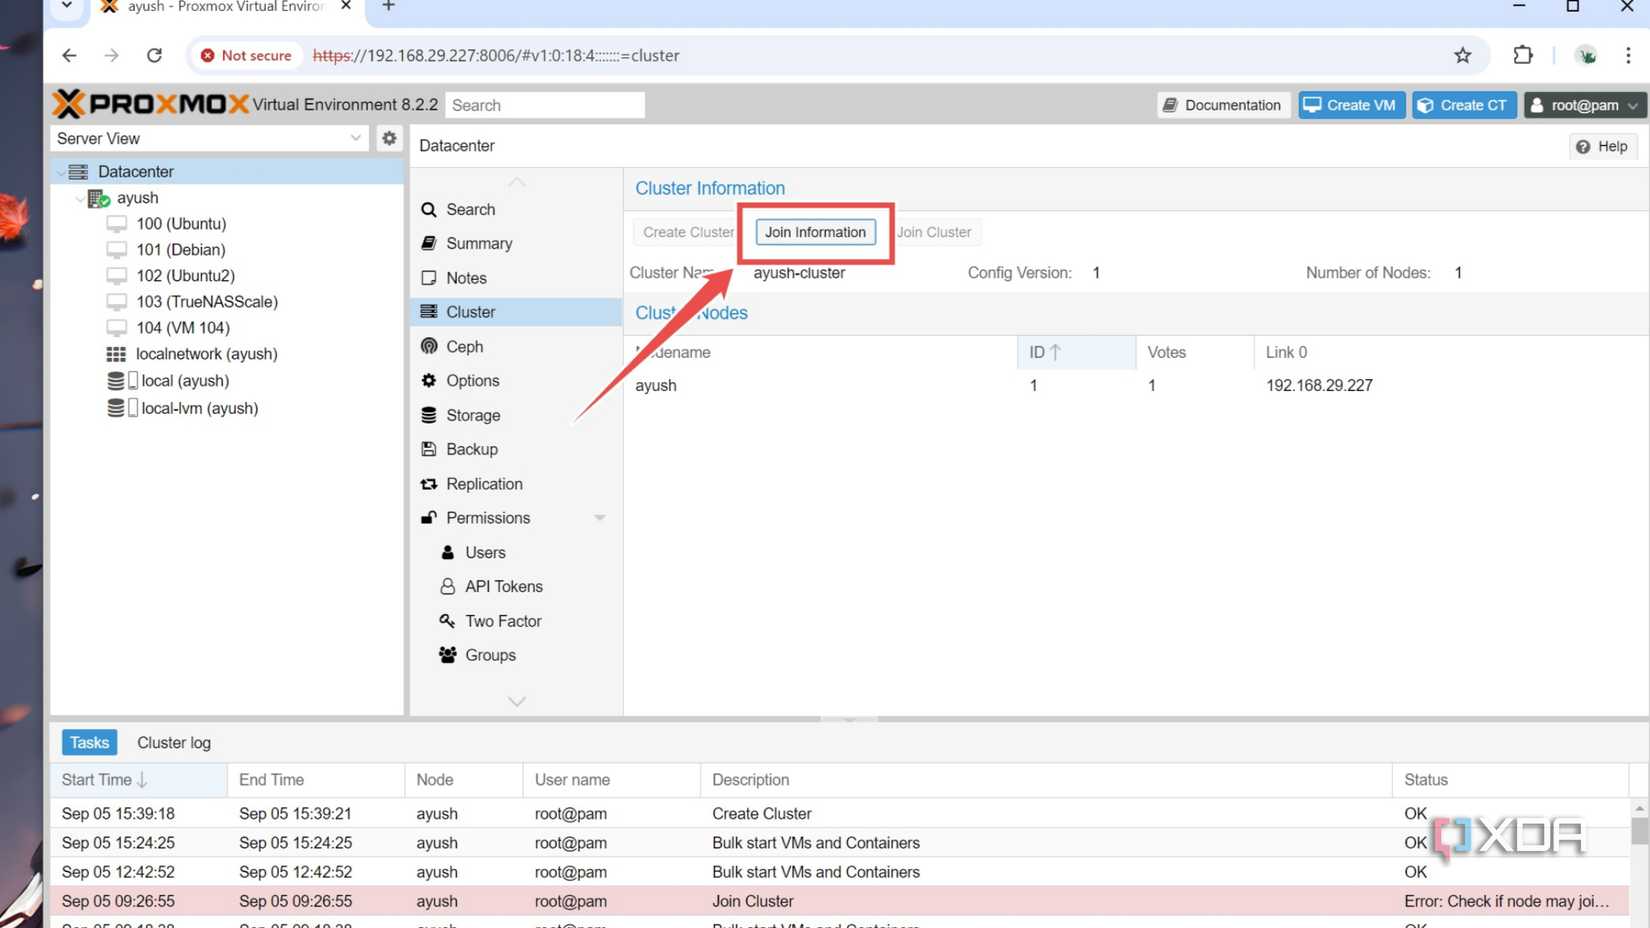Open the browser three-dot menu
Screen dimensions: 1650x928
(1628, 55)
